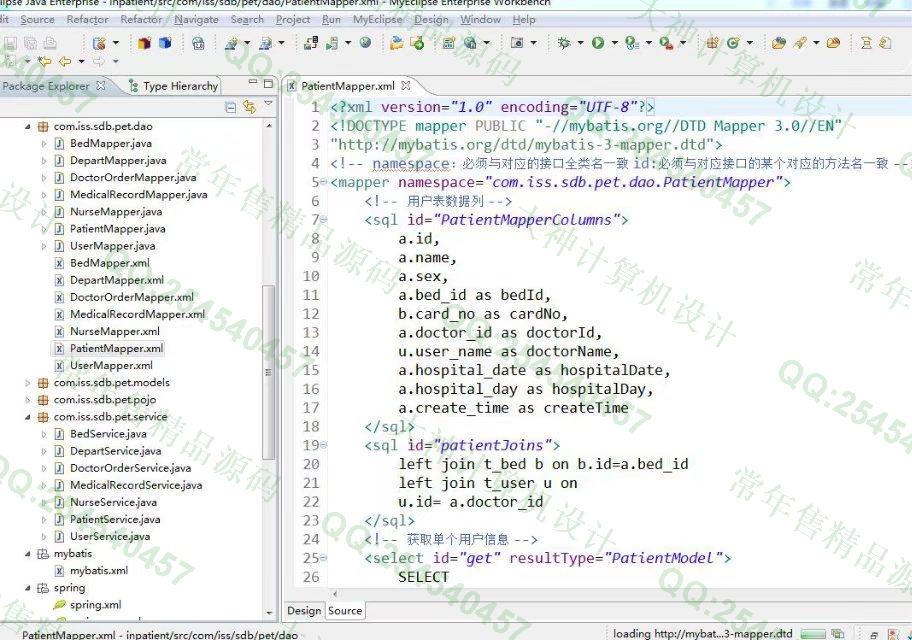The height and width of the screenshot is (640, 912).
Task: Click code text 'a.hospital_day as hospitalDay,'
Action: click(526, 389)
